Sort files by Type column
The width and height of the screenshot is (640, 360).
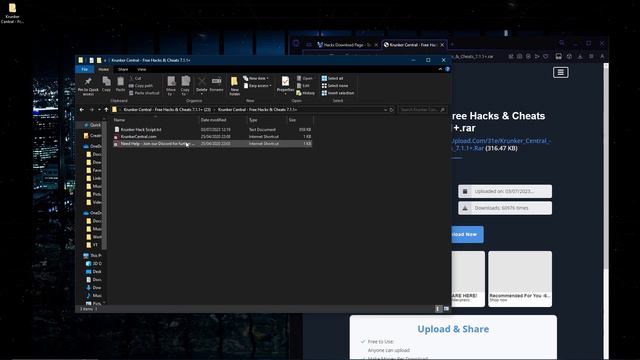(x=267, y=120)
